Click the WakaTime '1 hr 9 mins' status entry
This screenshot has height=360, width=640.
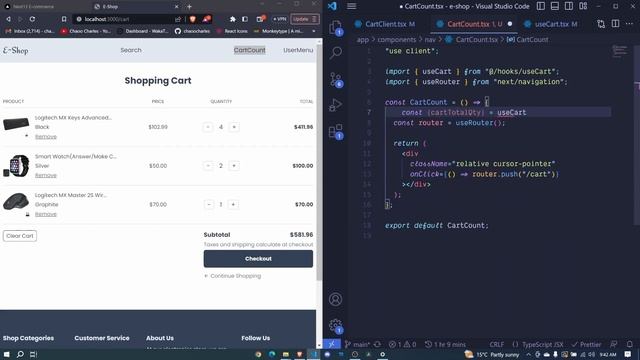(x=445, y=344)
